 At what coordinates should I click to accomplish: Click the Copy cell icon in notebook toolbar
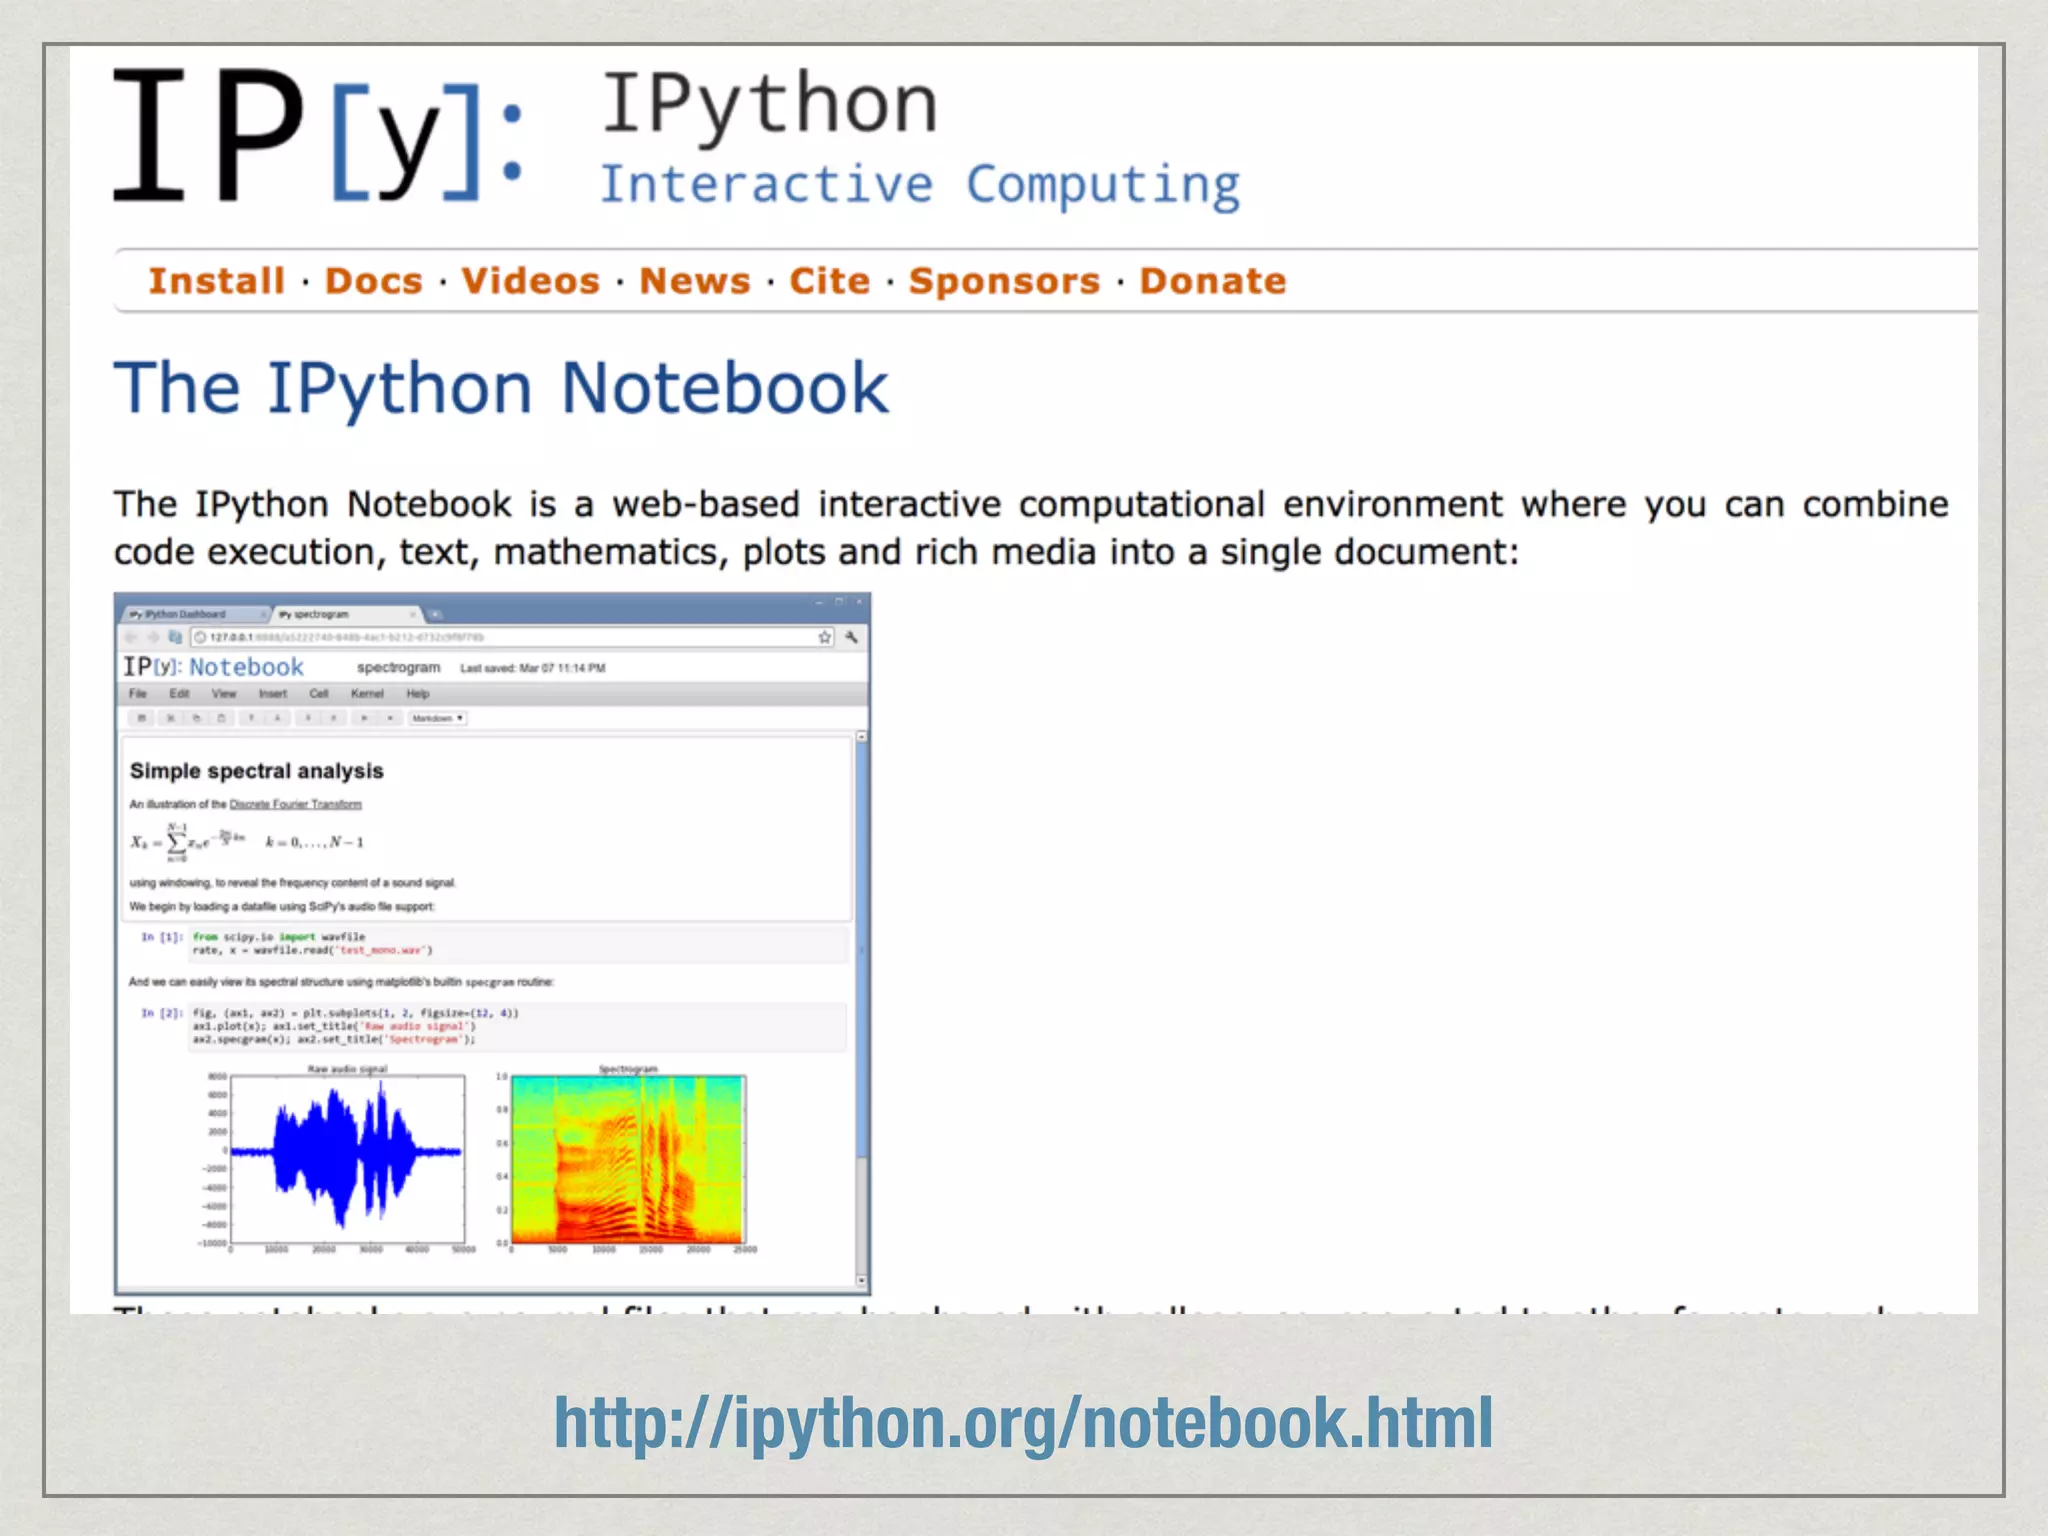point(196,718)
